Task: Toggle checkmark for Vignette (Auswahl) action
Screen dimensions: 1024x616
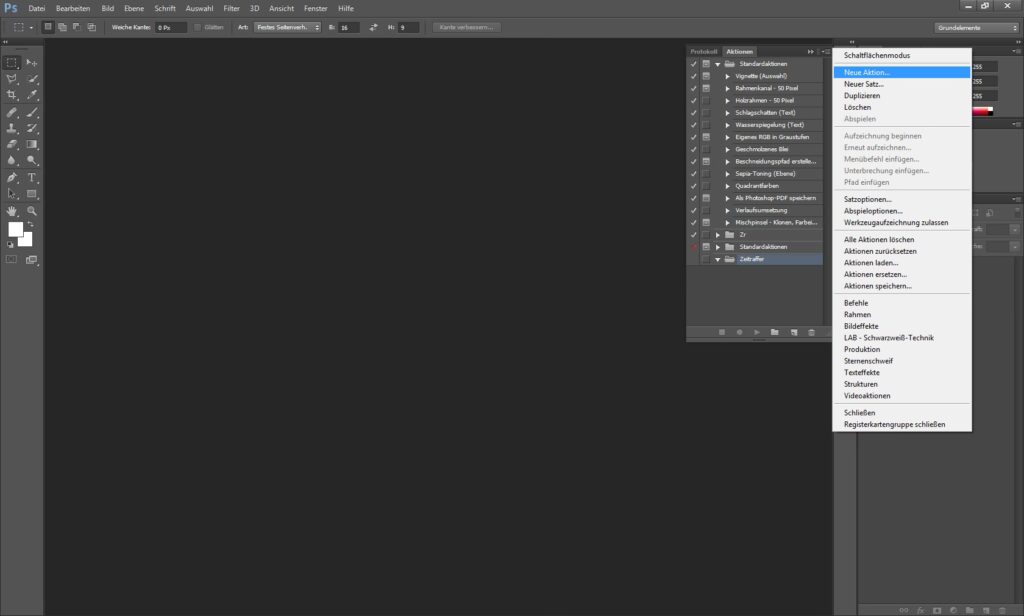Action: click(x=693, y=76)
